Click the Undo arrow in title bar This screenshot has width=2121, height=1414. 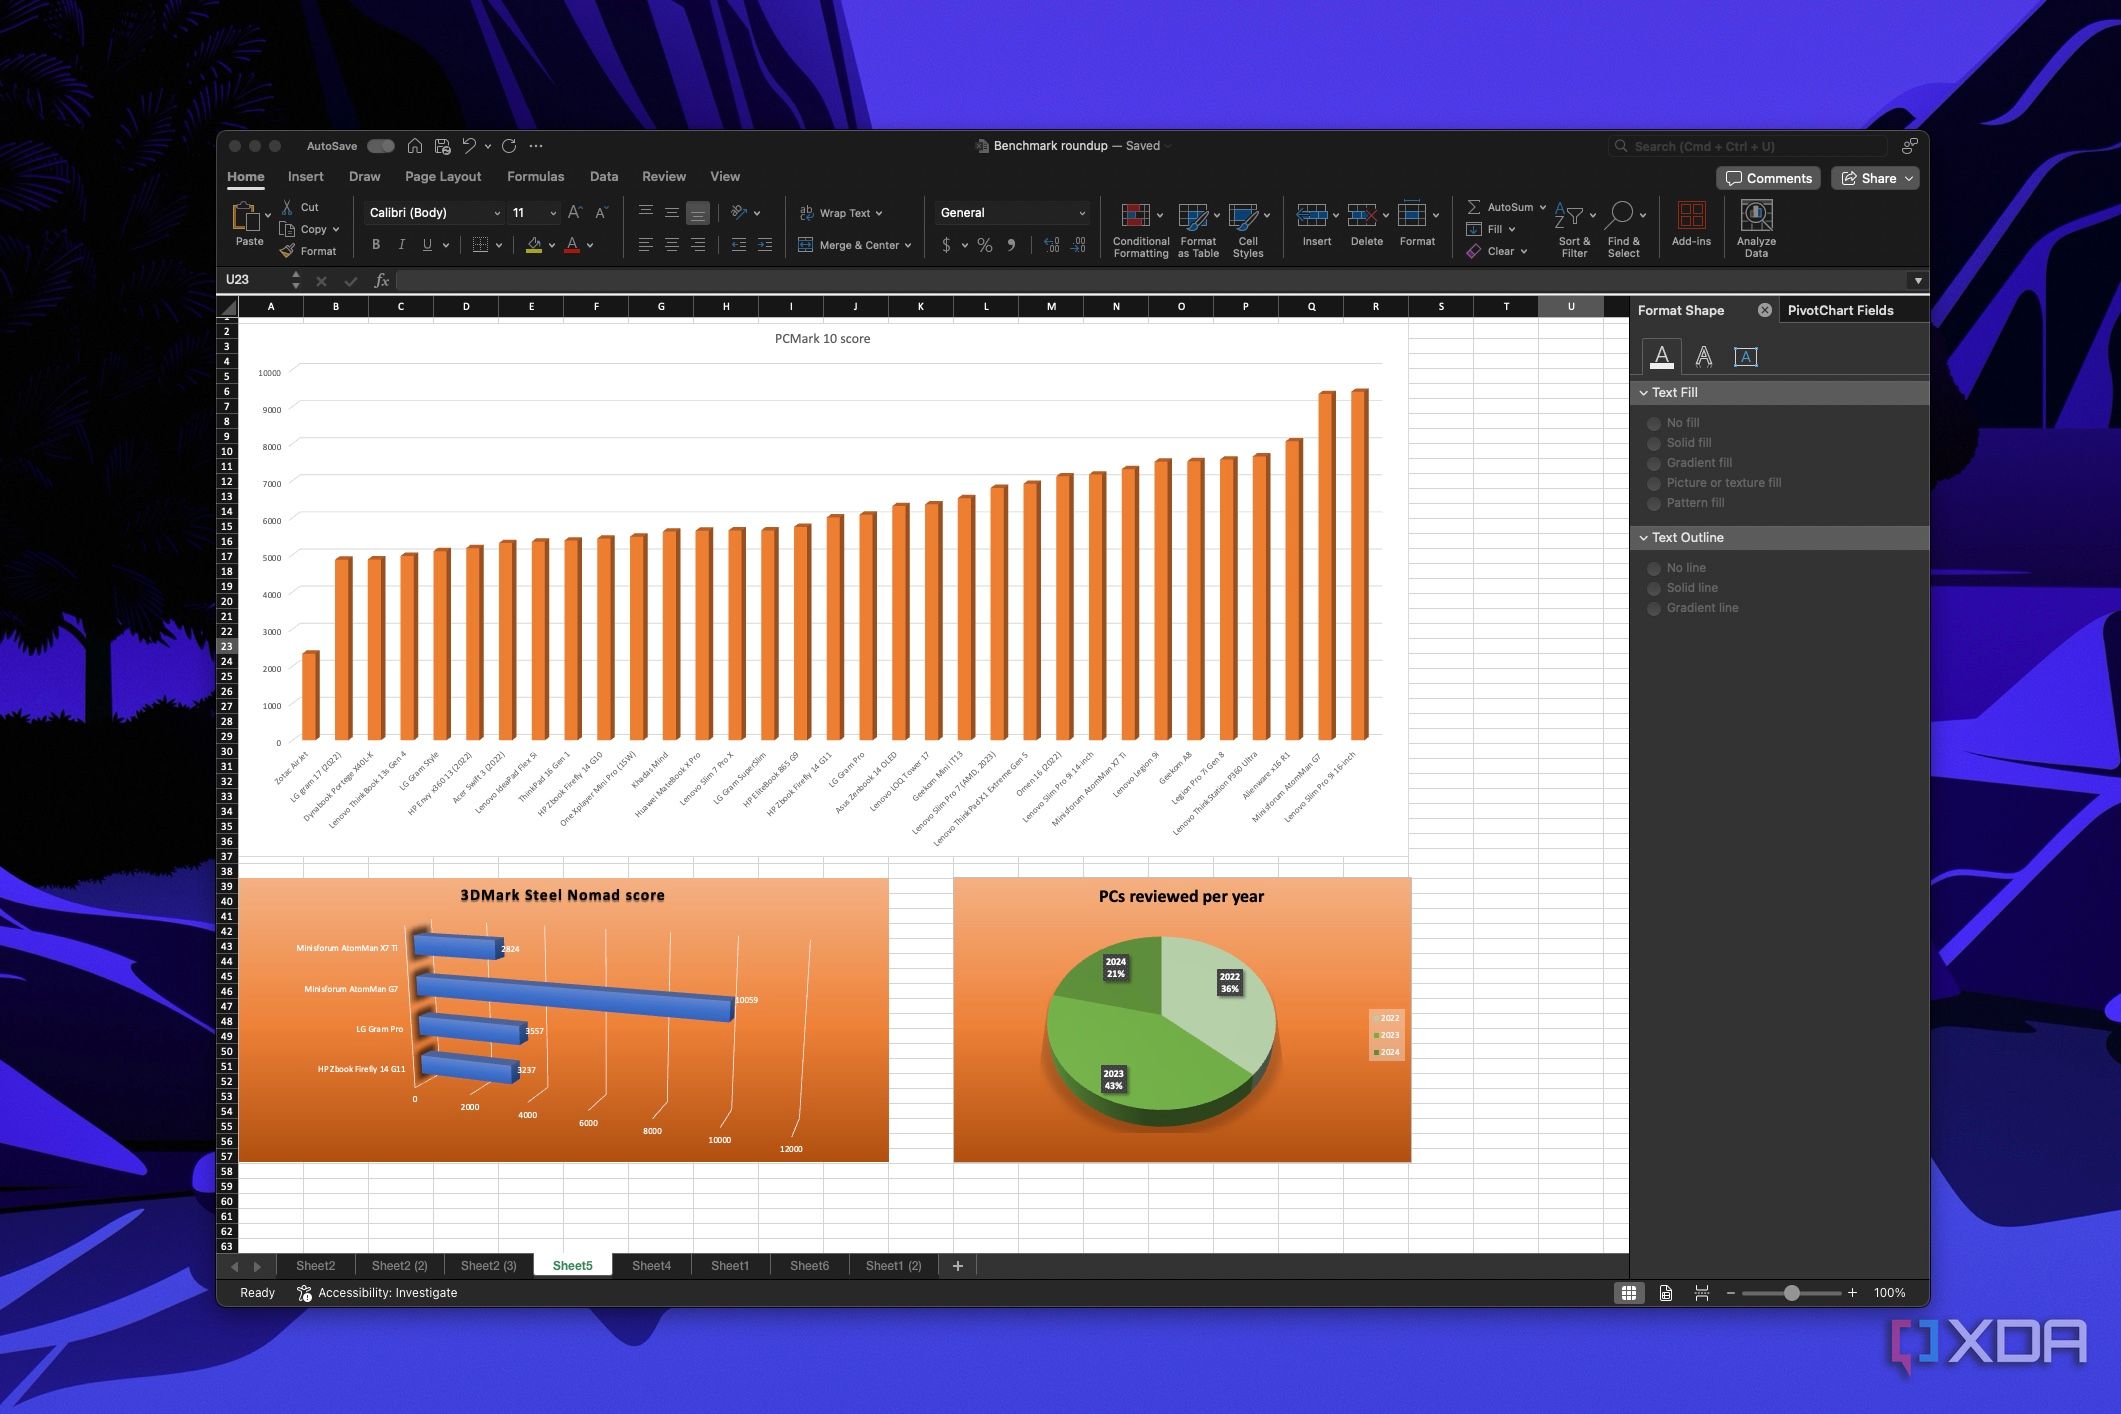pyautogui.click(x=469, y=146)
